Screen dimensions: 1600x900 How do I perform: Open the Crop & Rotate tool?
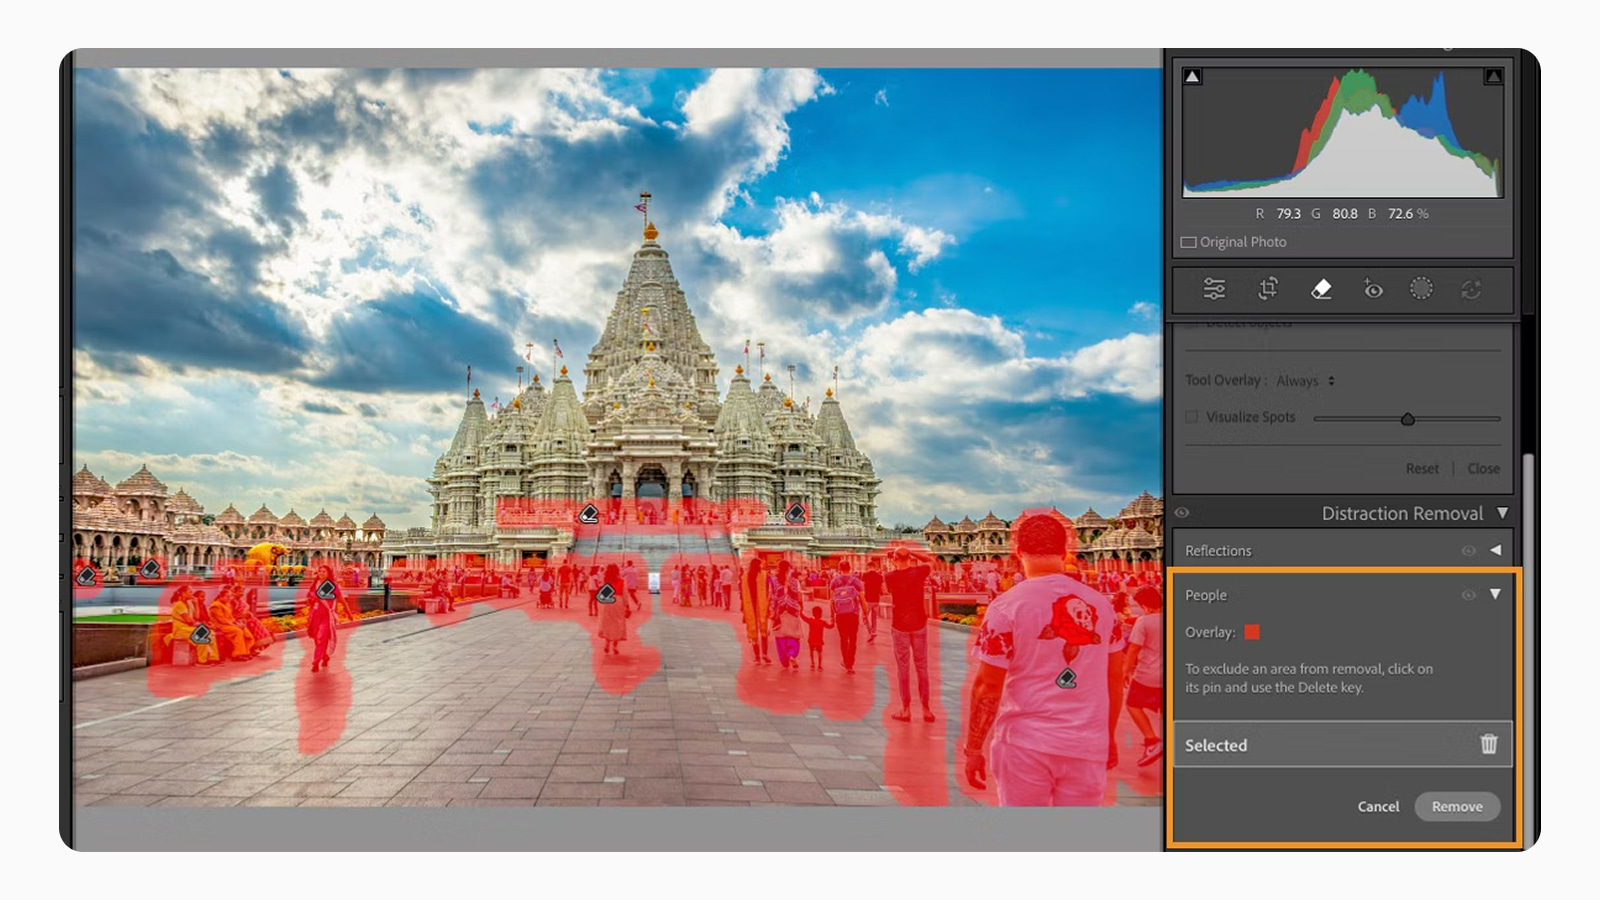click(1268, 289)
